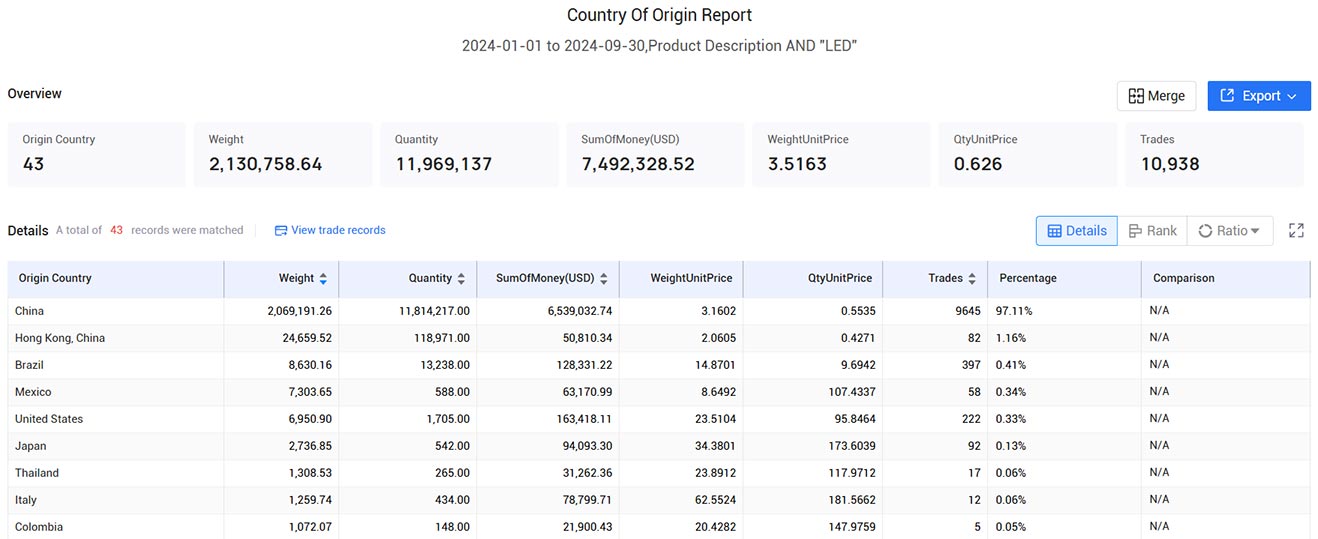Click the Percentage column header
Screen dimensions: 1318x539
[1027, 278]
